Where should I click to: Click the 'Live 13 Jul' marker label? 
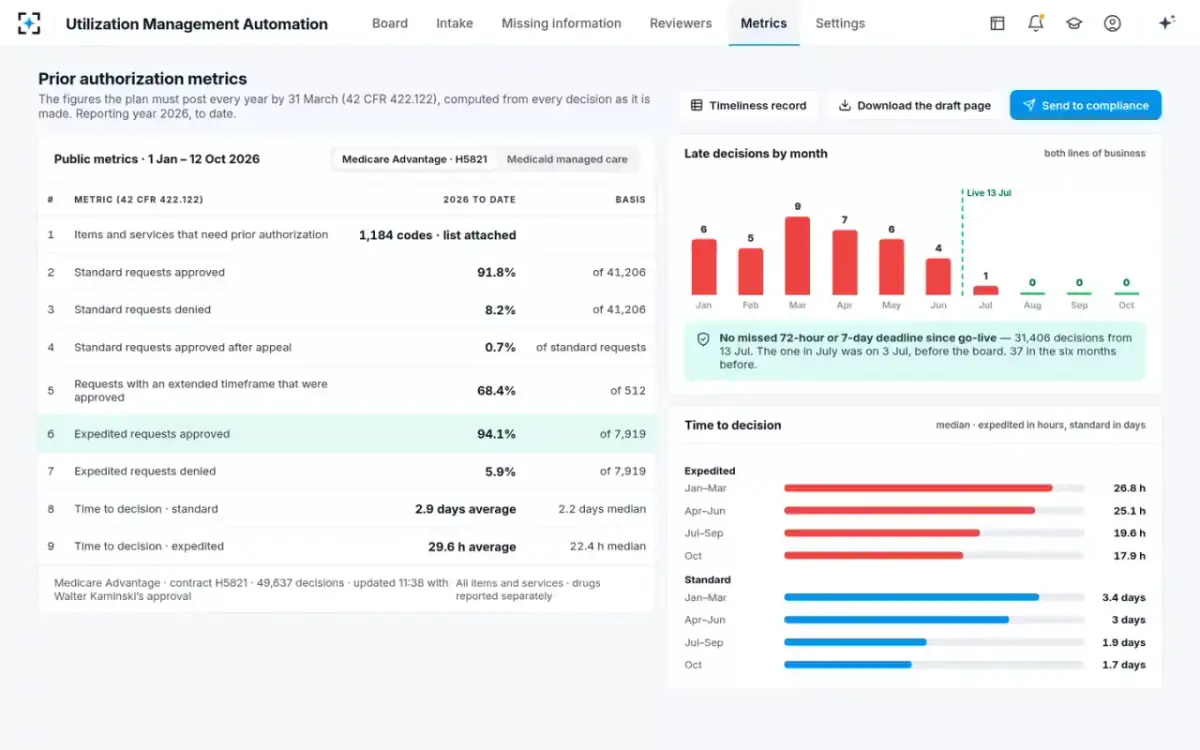[x=988, y=192]
